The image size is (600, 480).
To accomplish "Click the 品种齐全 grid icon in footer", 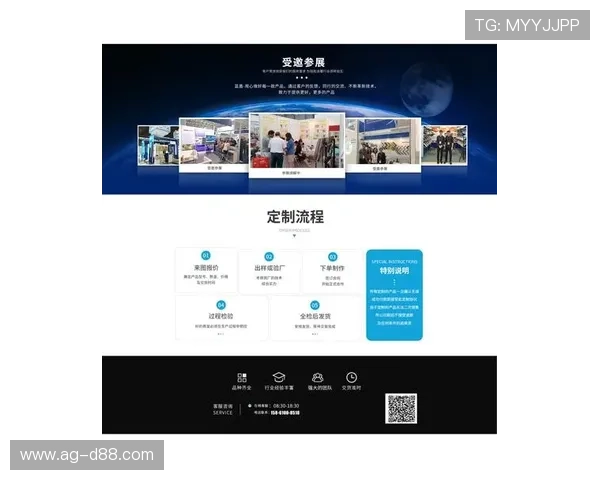I will tap(241, 377).
